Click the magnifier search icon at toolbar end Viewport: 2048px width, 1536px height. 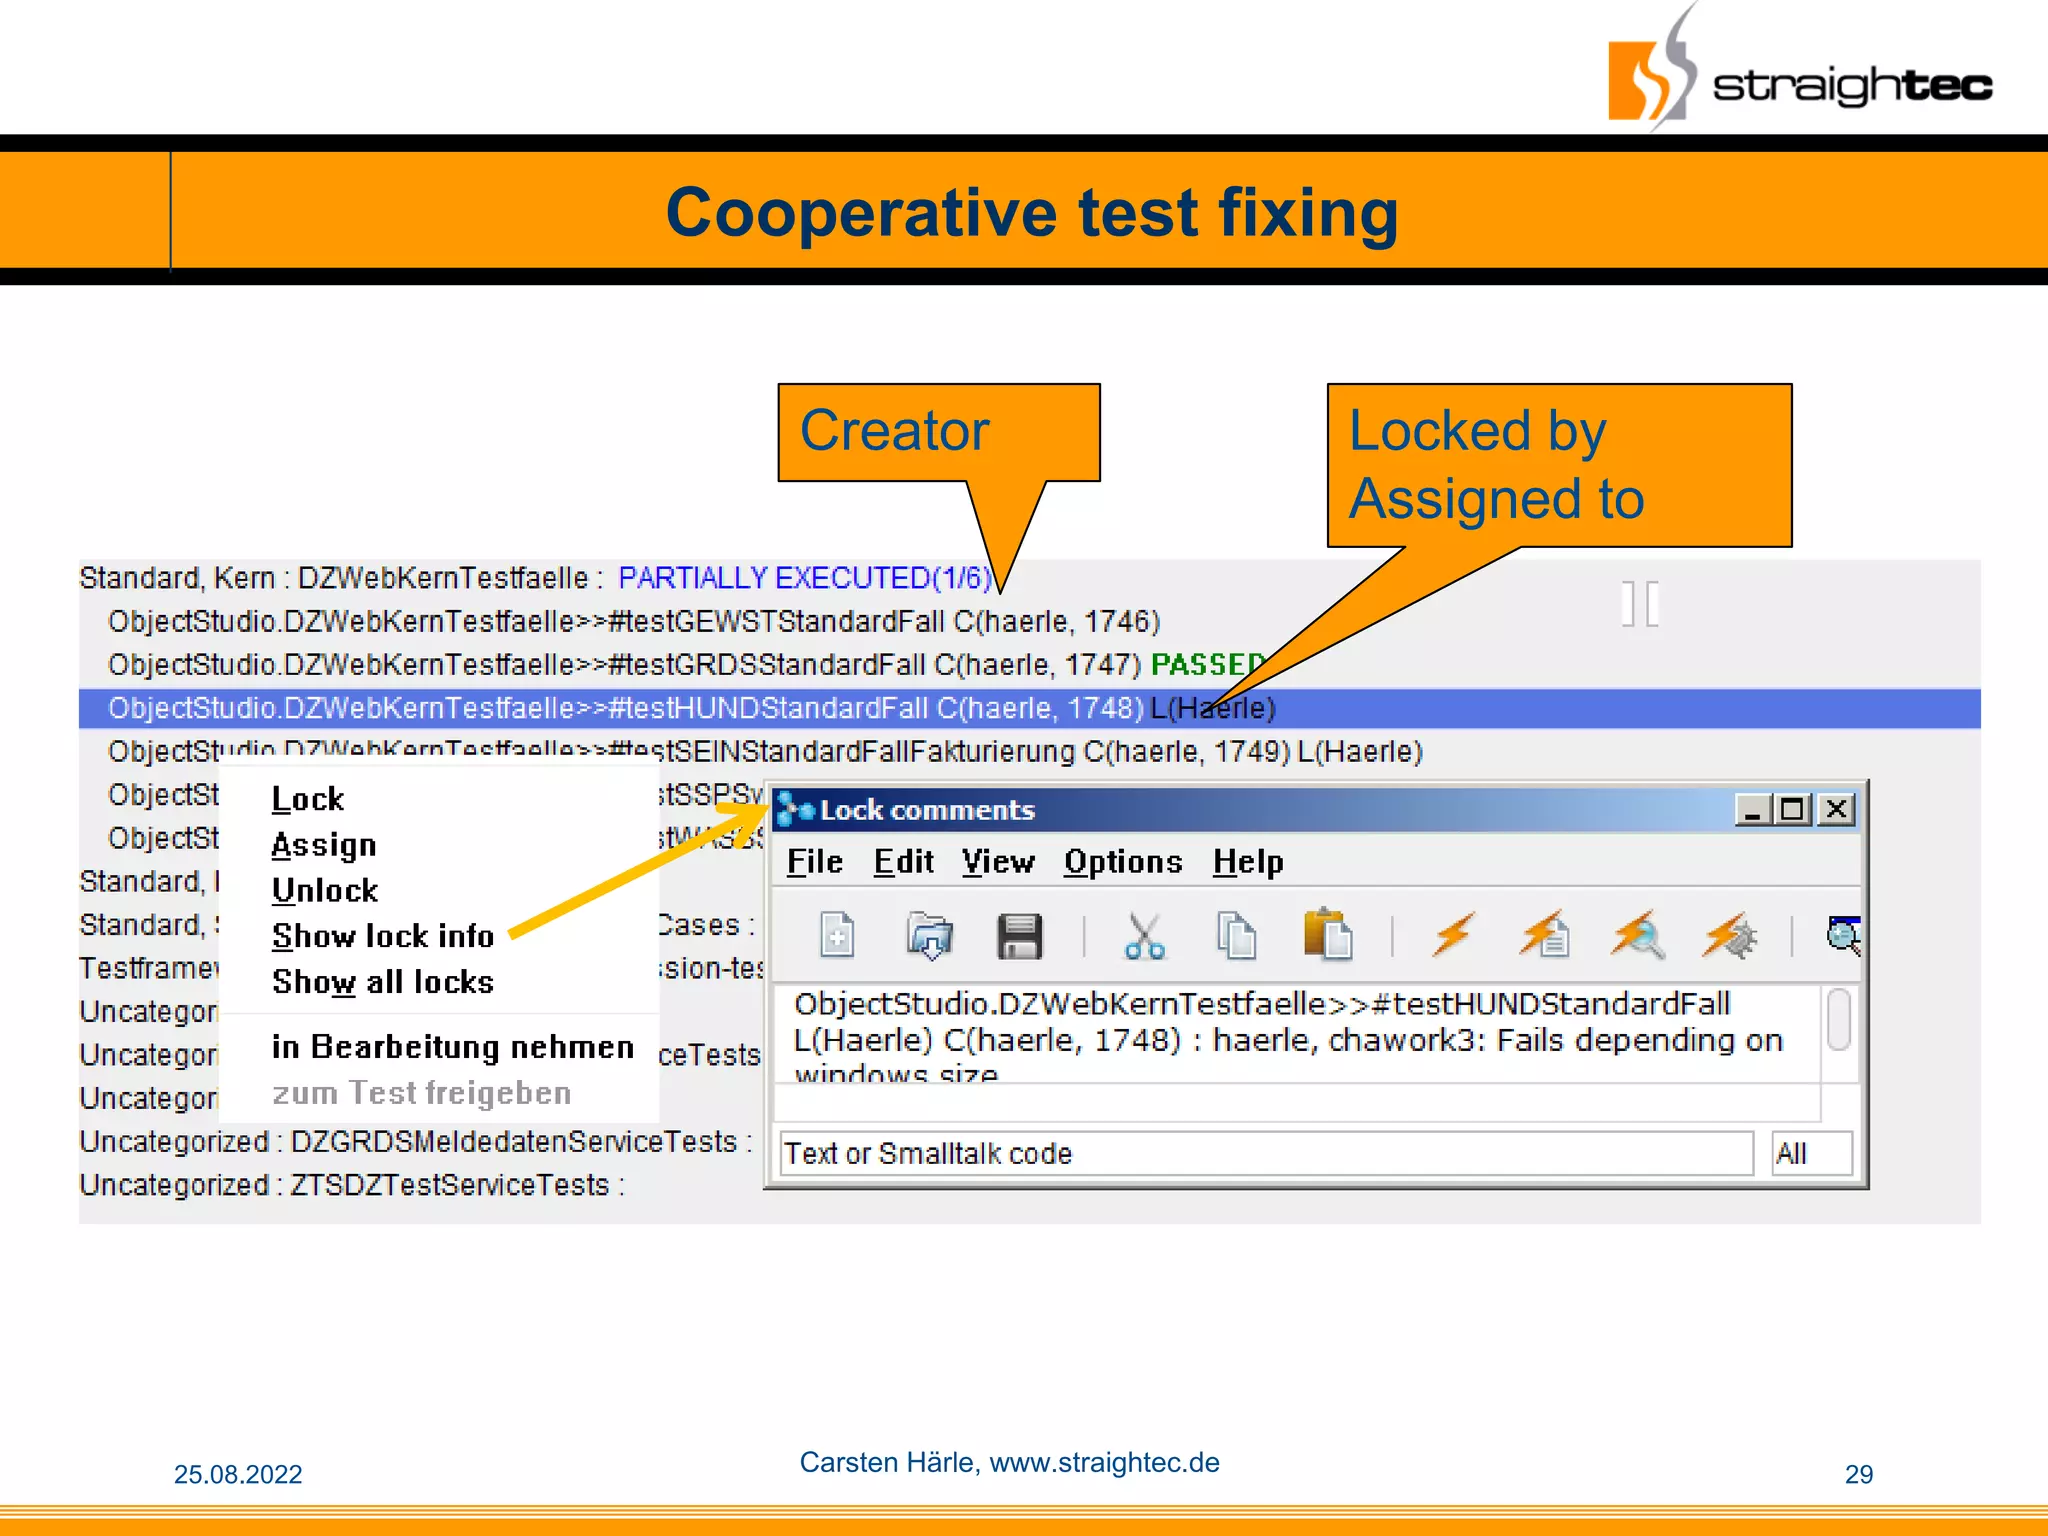point(1843,936)
